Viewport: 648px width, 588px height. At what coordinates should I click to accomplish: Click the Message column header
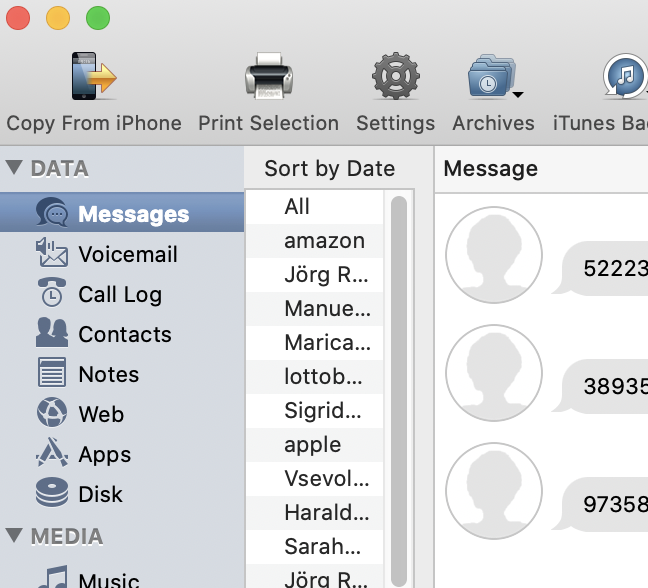[541, 169]
